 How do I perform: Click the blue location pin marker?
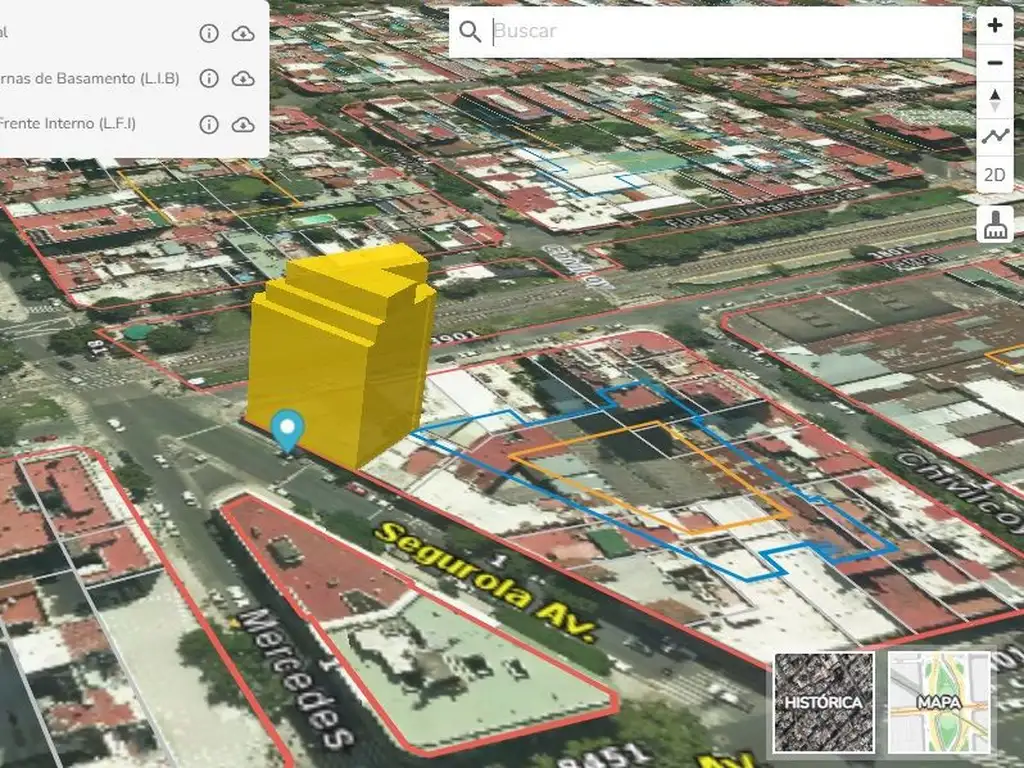[x=289, y=430]
